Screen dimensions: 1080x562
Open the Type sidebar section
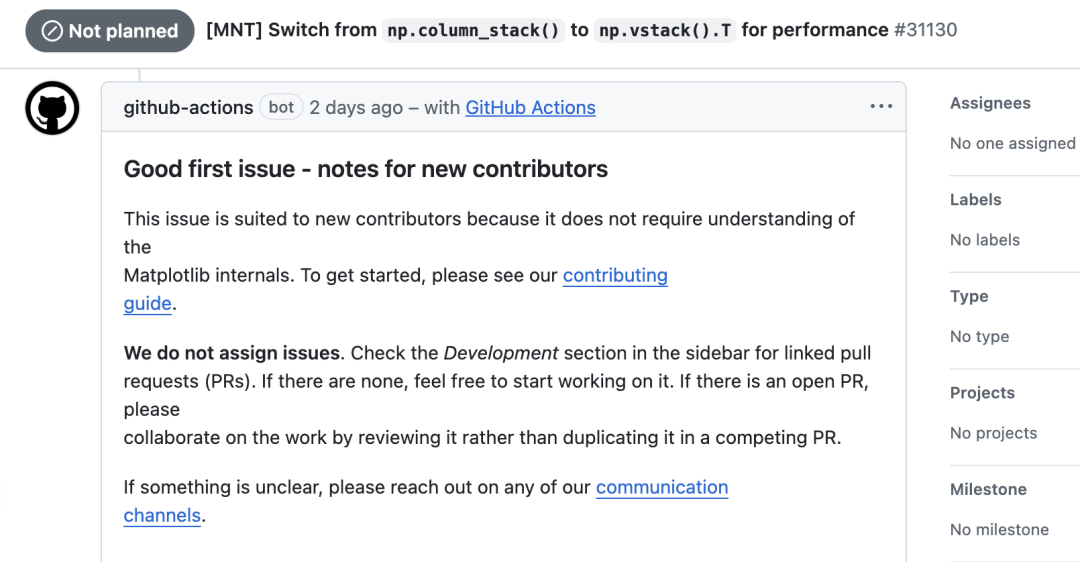click(x=969, y=296)
